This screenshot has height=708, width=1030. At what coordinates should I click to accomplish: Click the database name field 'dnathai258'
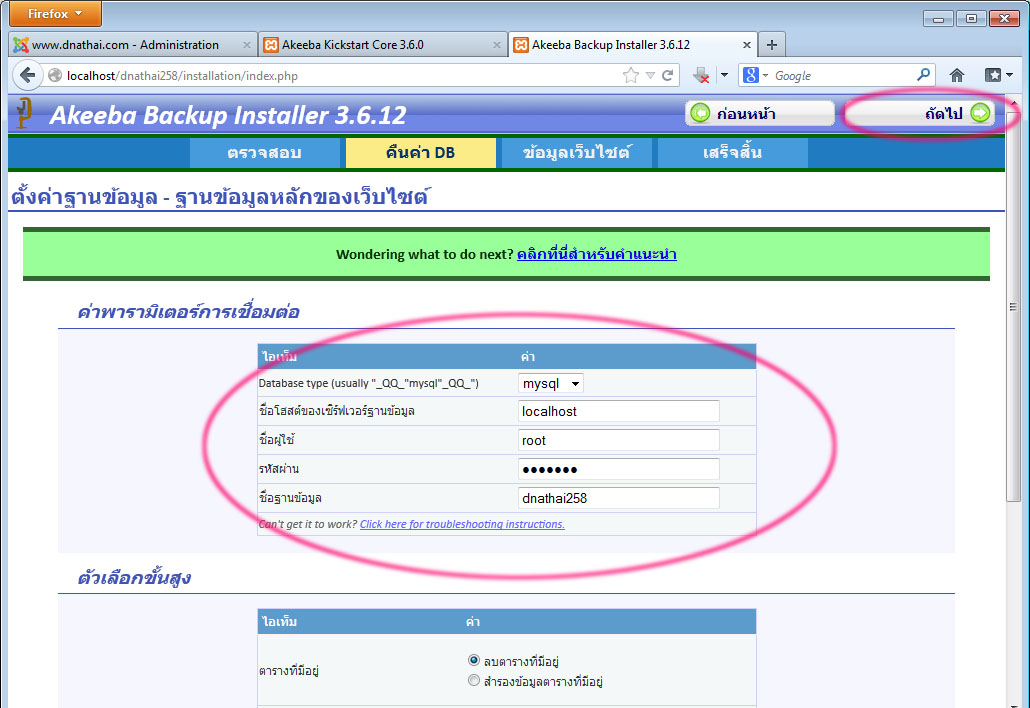pos(618,498)
